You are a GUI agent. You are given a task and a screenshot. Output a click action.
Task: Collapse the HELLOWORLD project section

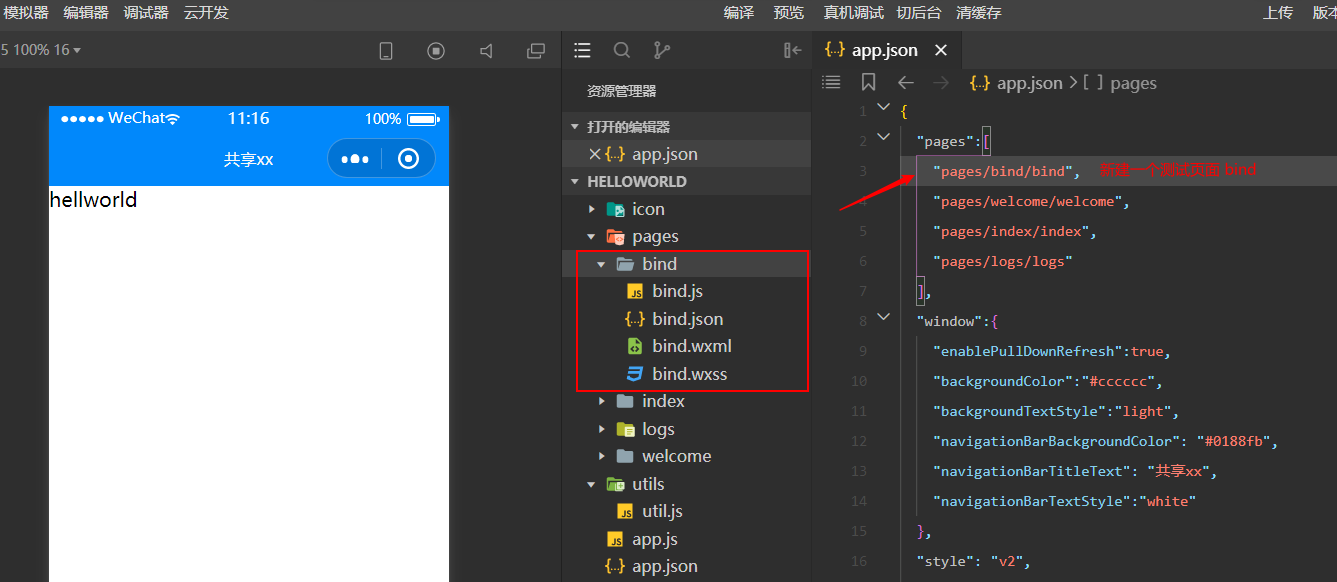[686, 182]
